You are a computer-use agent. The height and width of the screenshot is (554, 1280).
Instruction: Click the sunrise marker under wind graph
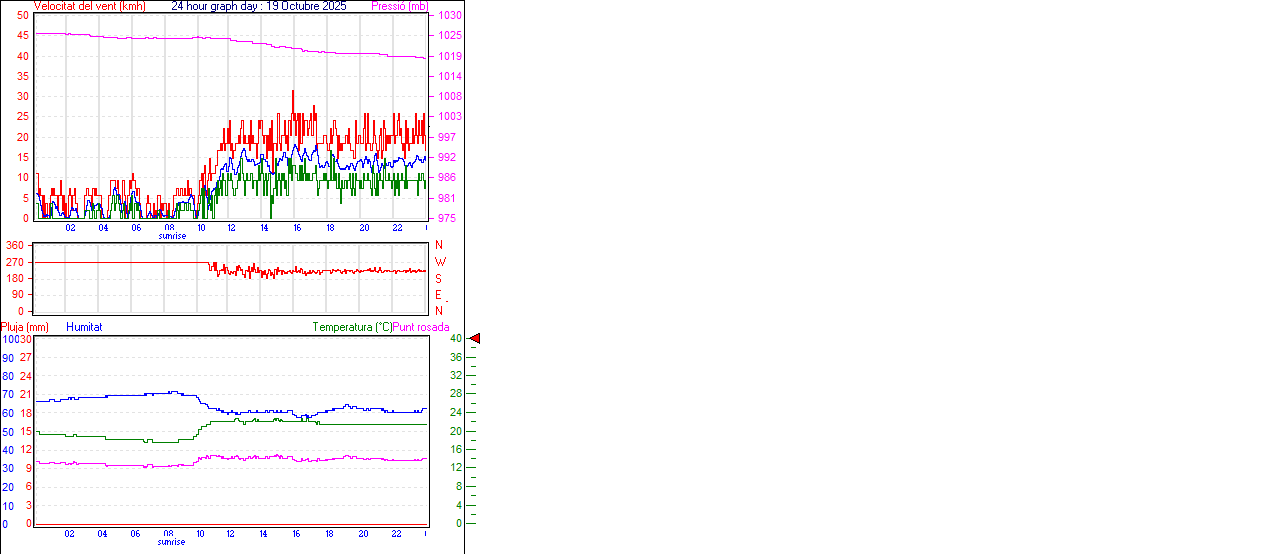171,236
